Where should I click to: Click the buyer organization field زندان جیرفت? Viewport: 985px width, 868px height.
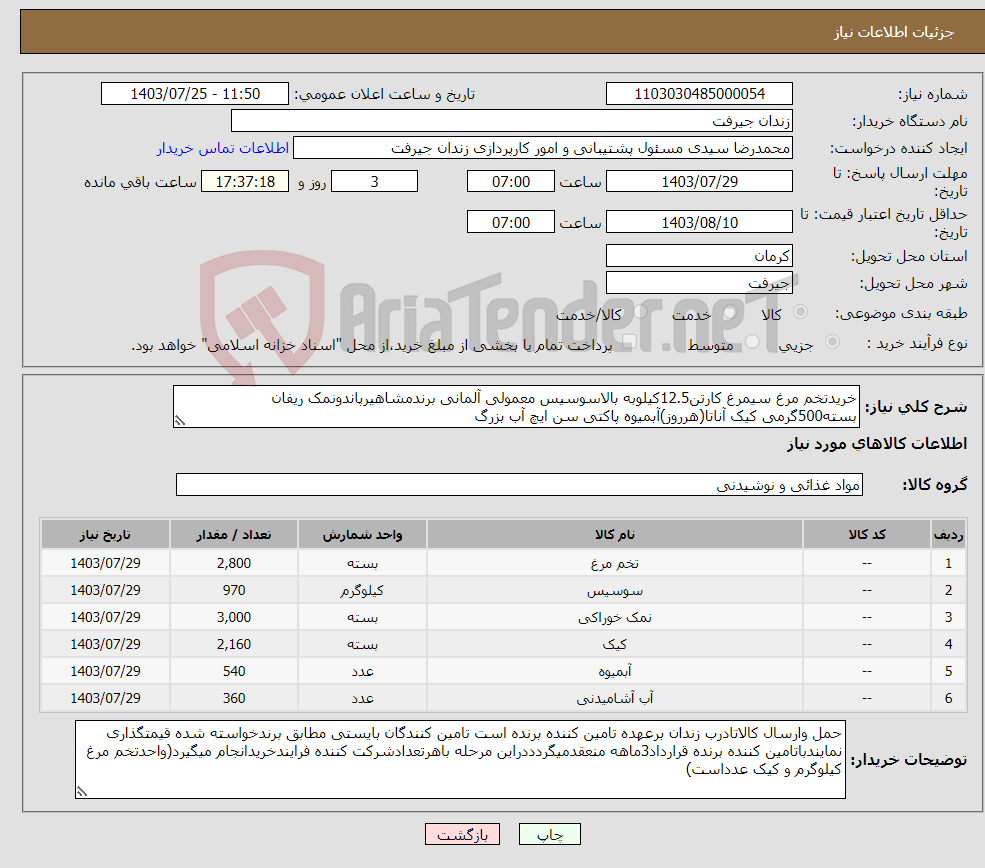point(512,121)
